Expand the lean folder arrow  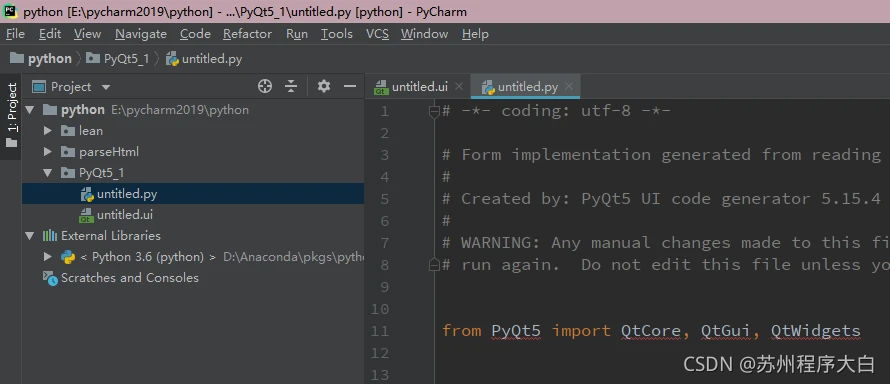48,131
